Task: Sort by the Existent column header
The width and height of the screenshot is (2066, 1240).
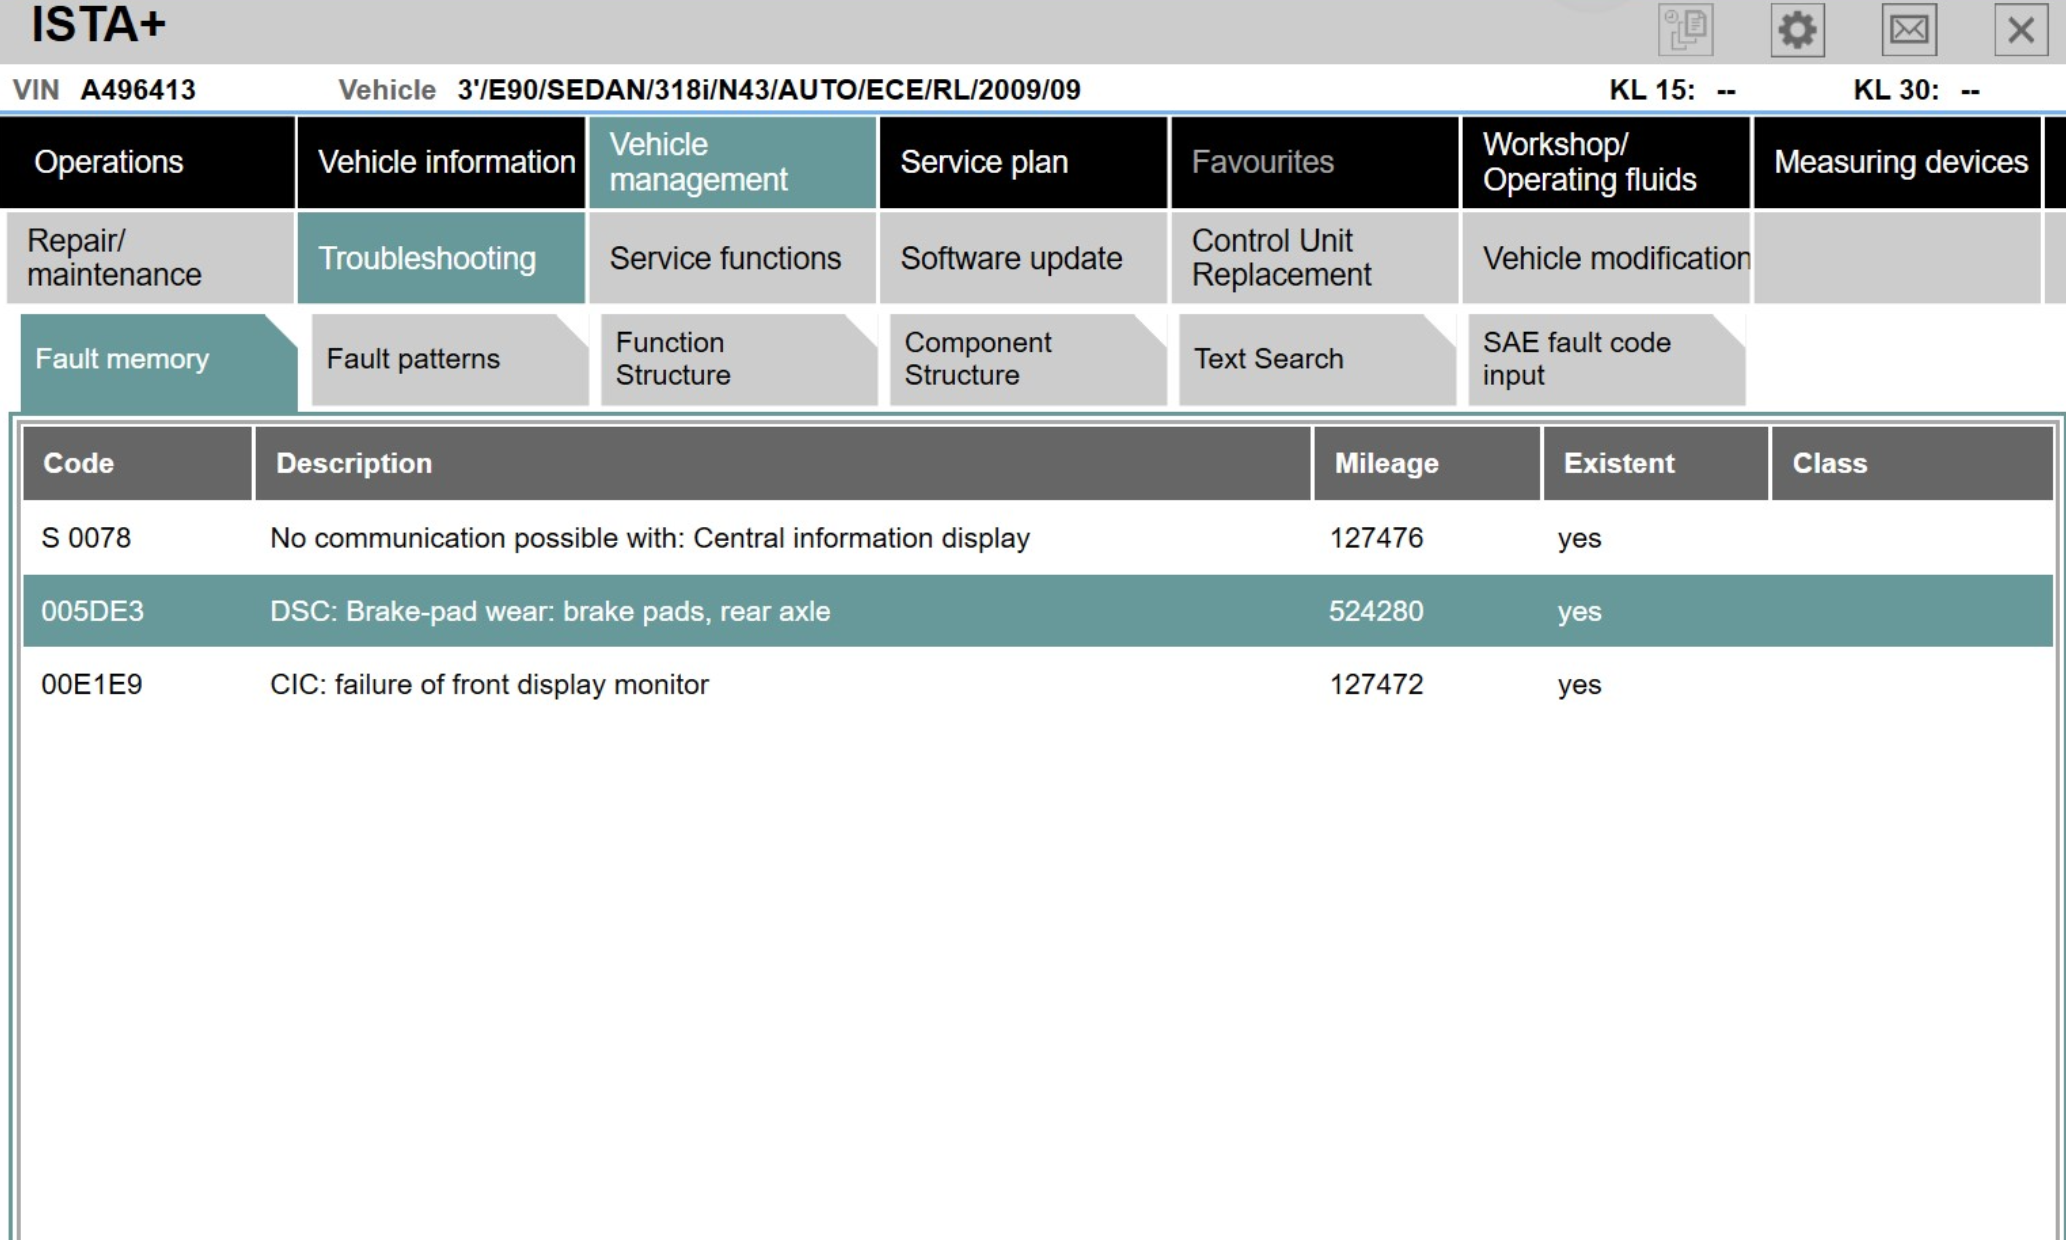Action: 1656,463
